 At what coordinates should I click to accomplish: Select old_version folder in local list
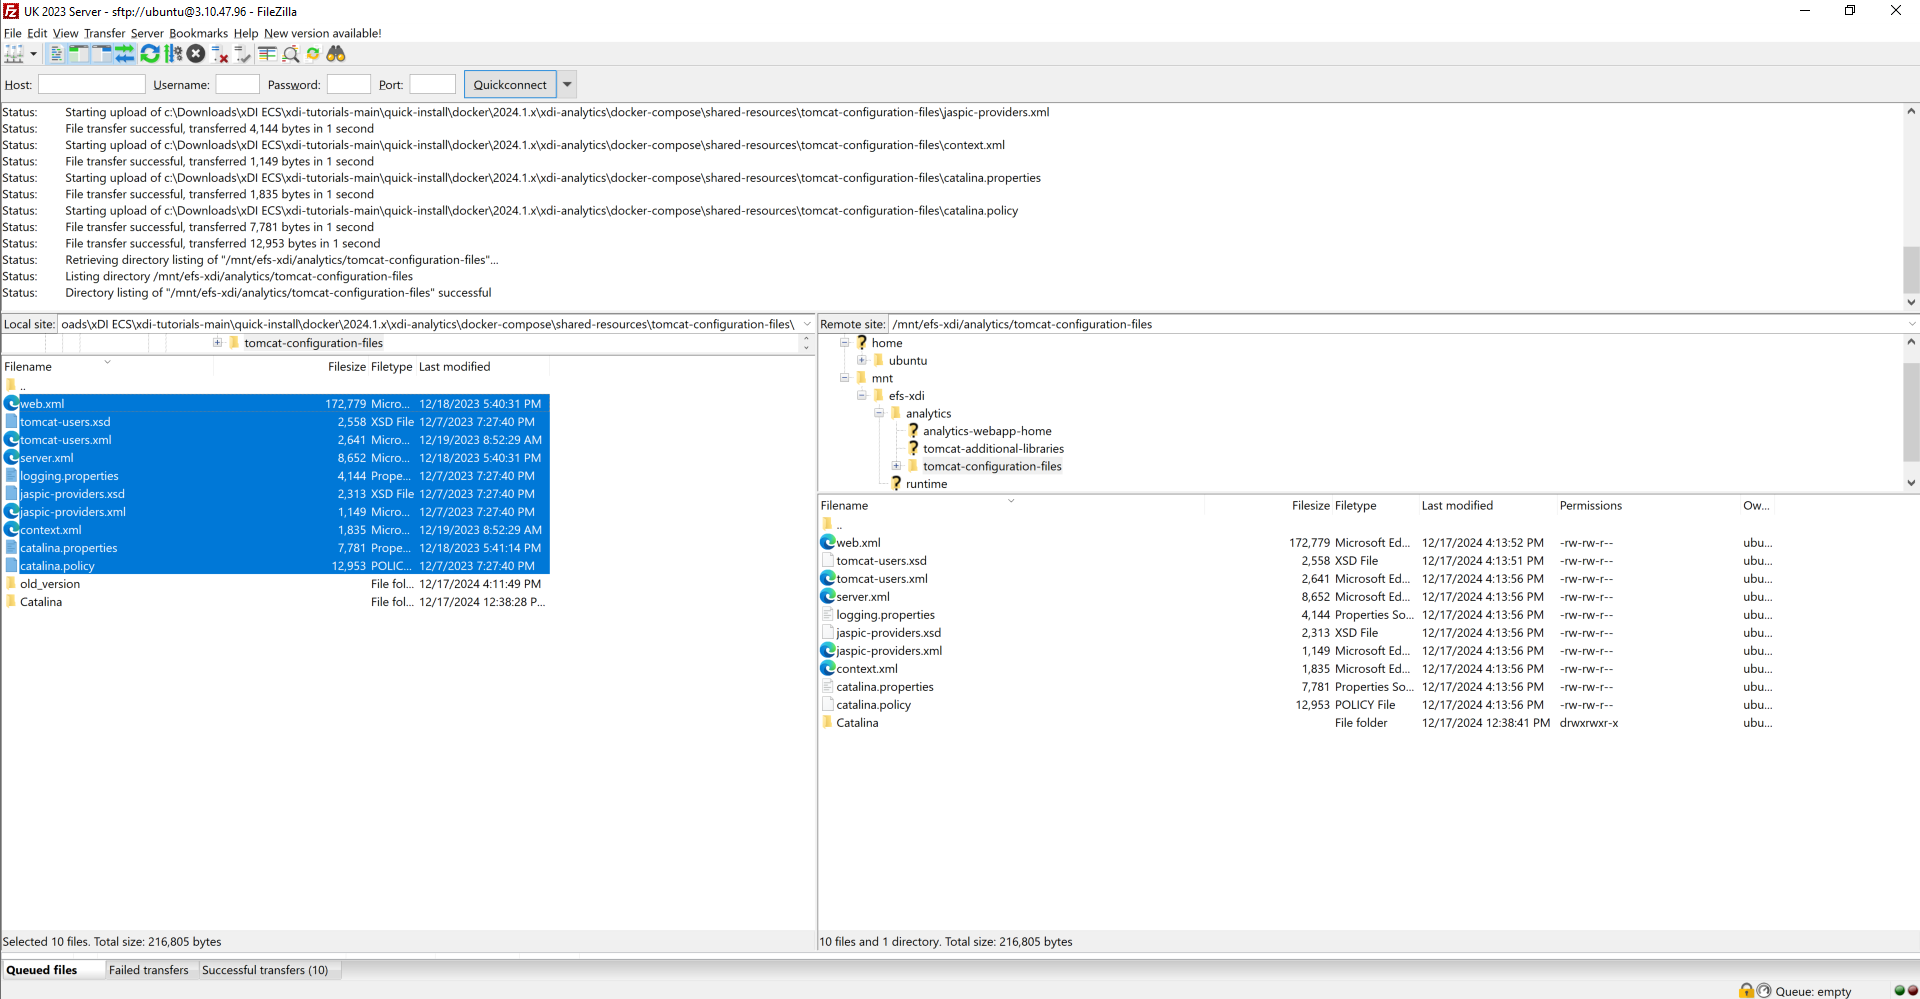click(50, 584)
